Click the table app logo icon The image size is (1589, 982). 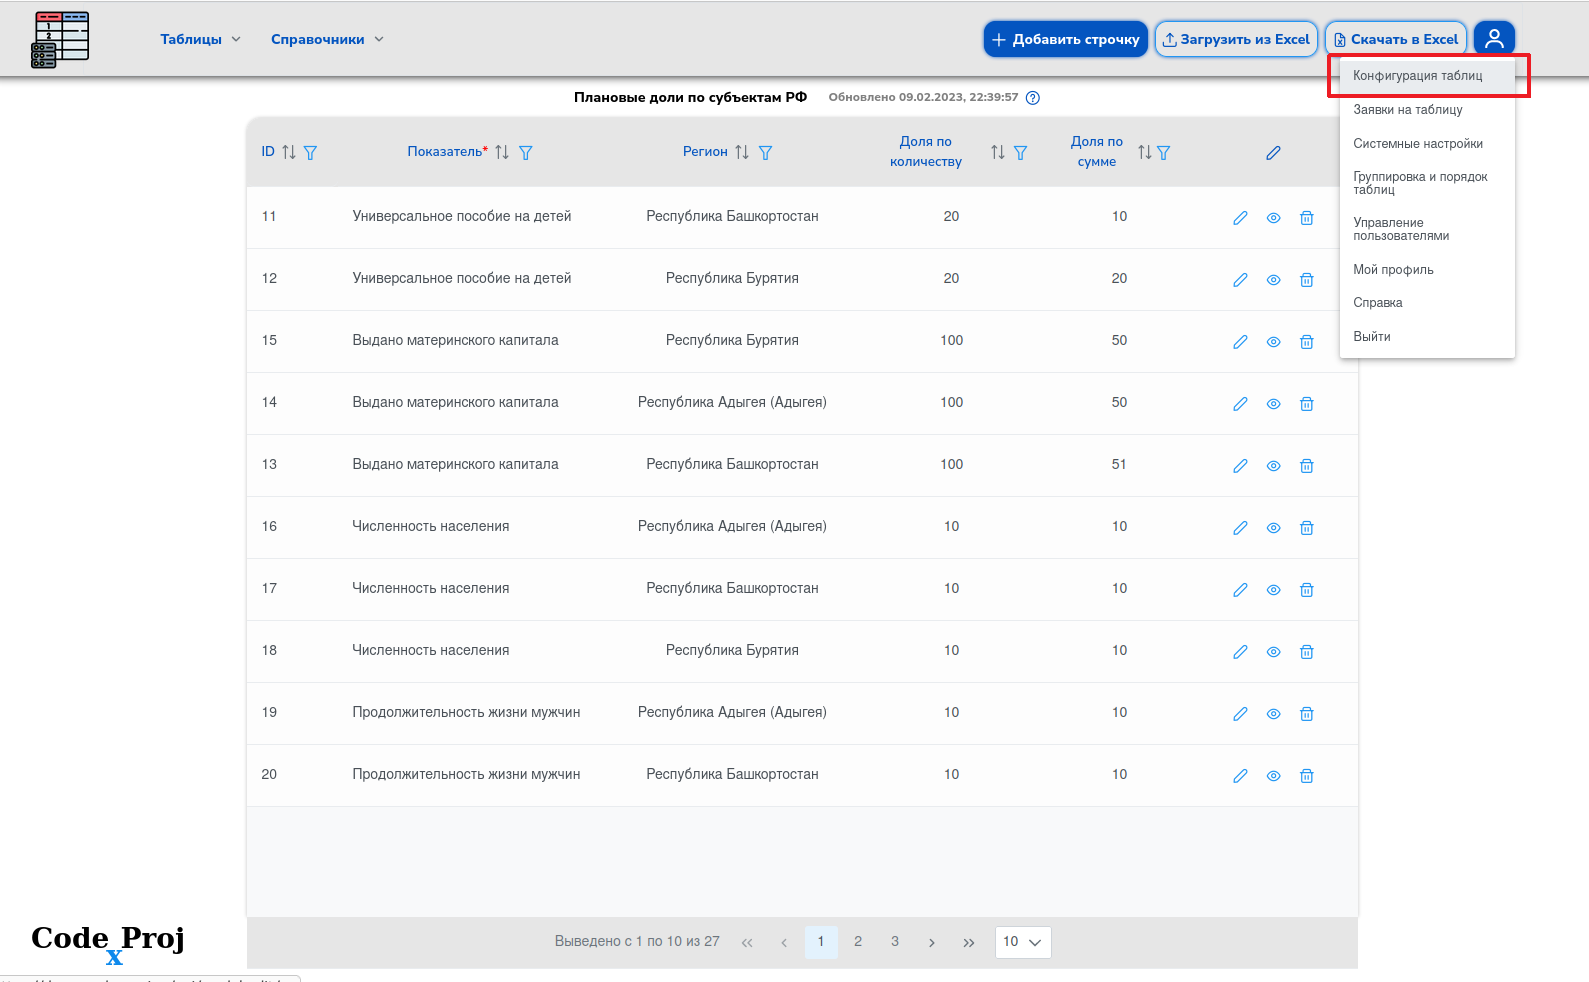click(60, 40)
